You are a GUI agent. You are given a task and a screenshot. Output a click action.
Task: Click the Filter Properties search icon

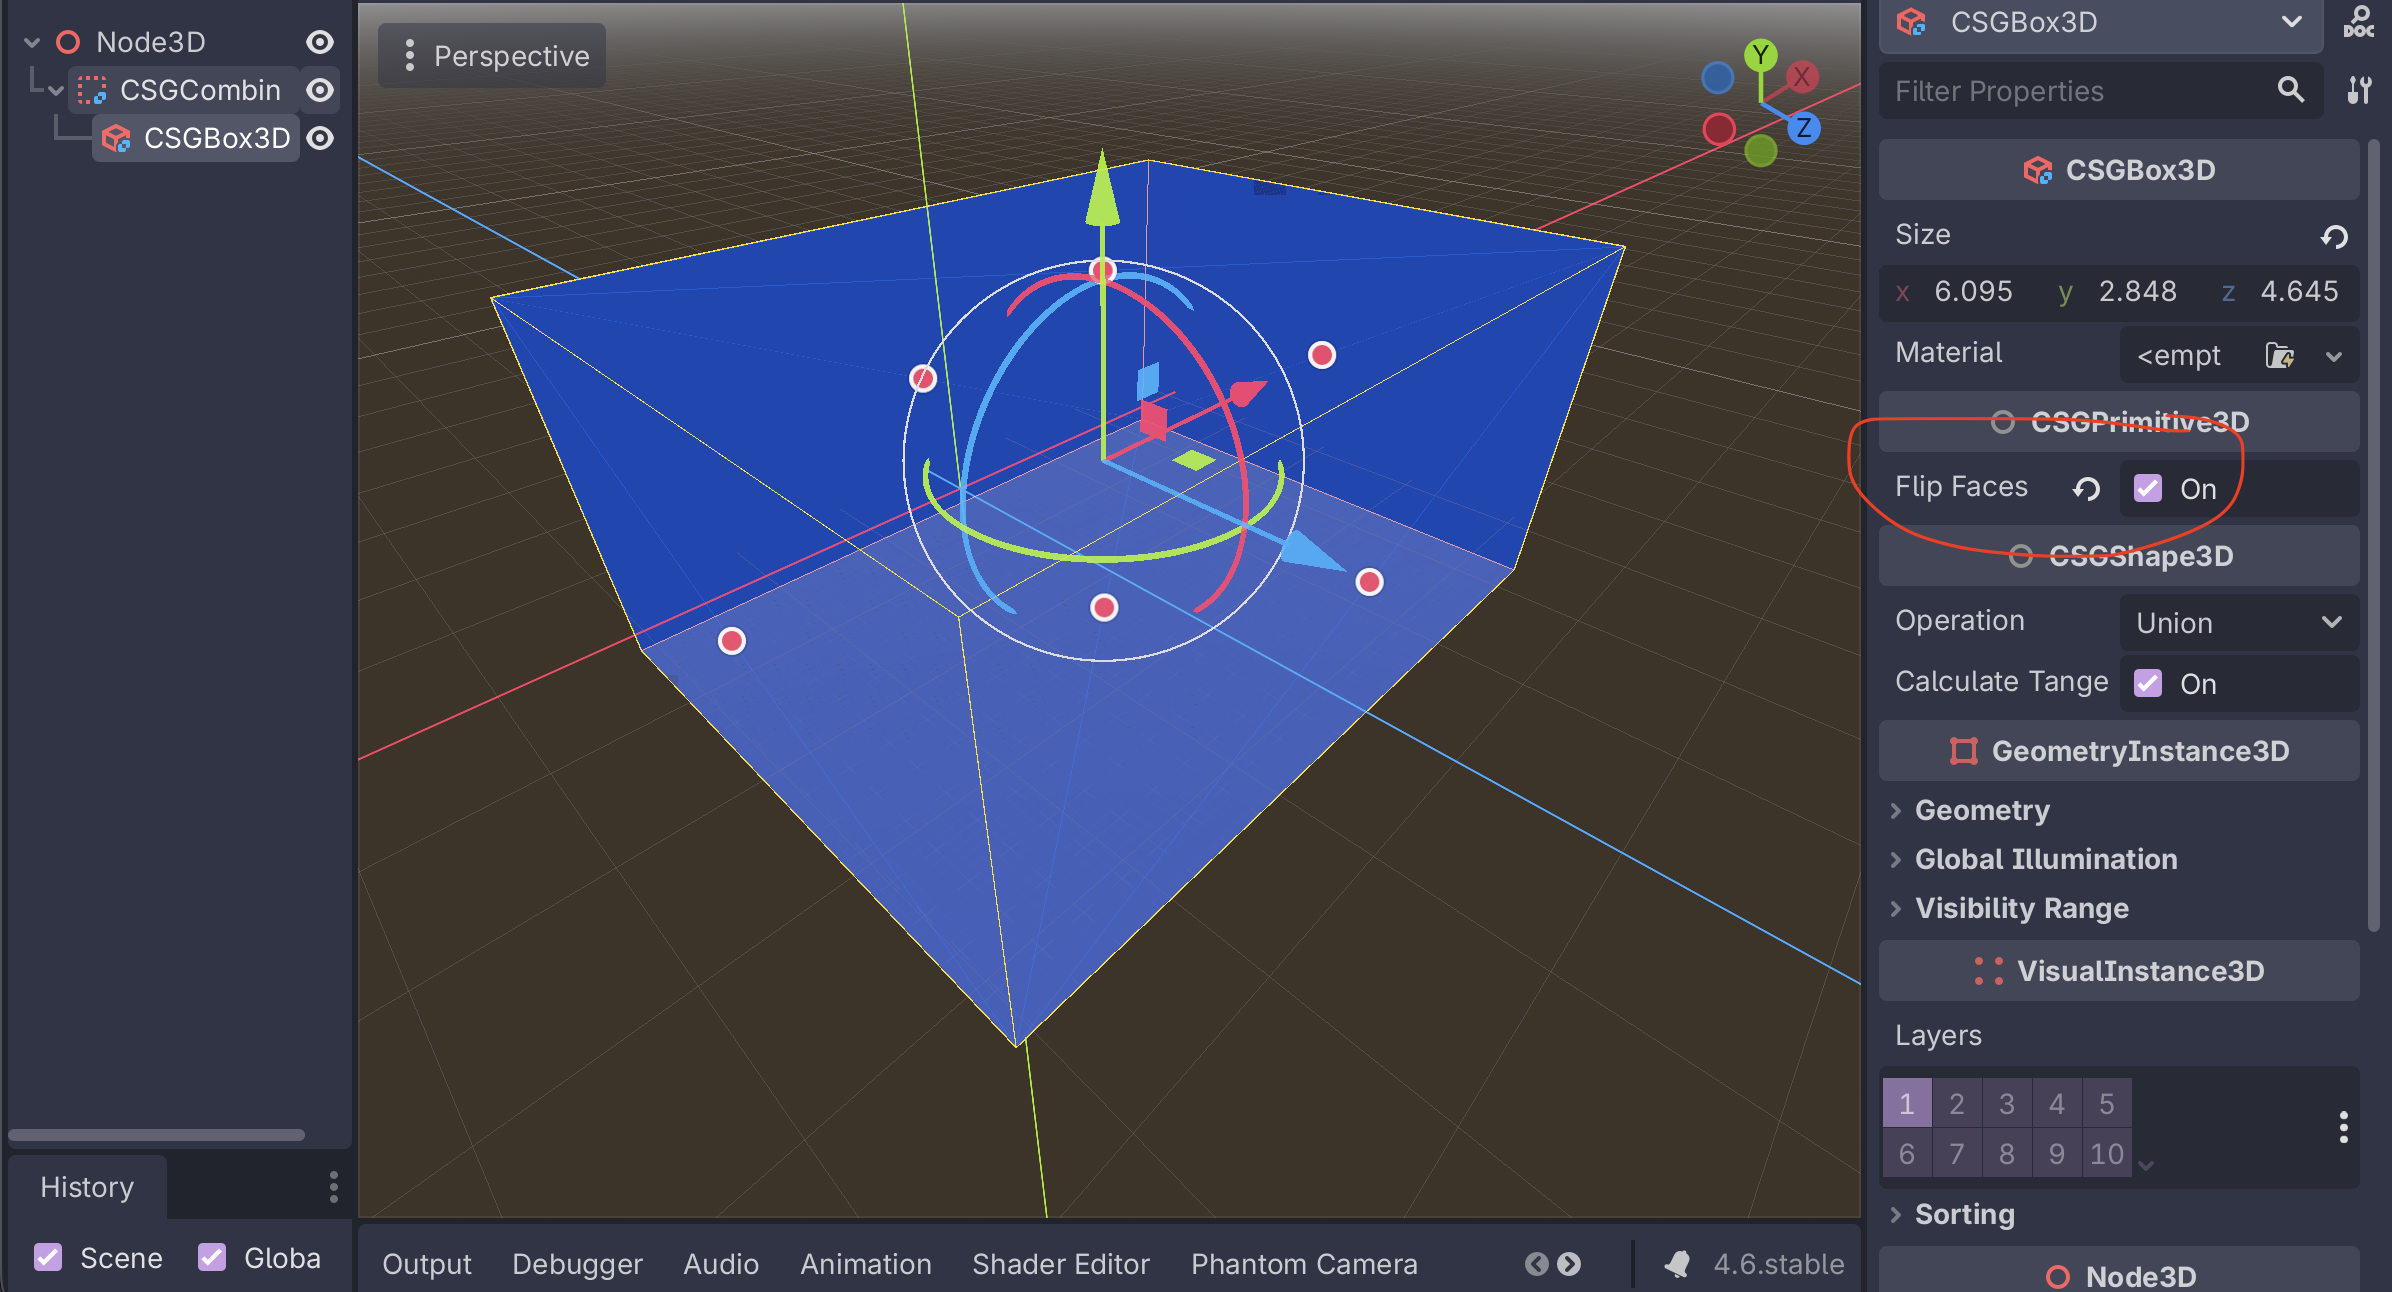click(2290, 90)
